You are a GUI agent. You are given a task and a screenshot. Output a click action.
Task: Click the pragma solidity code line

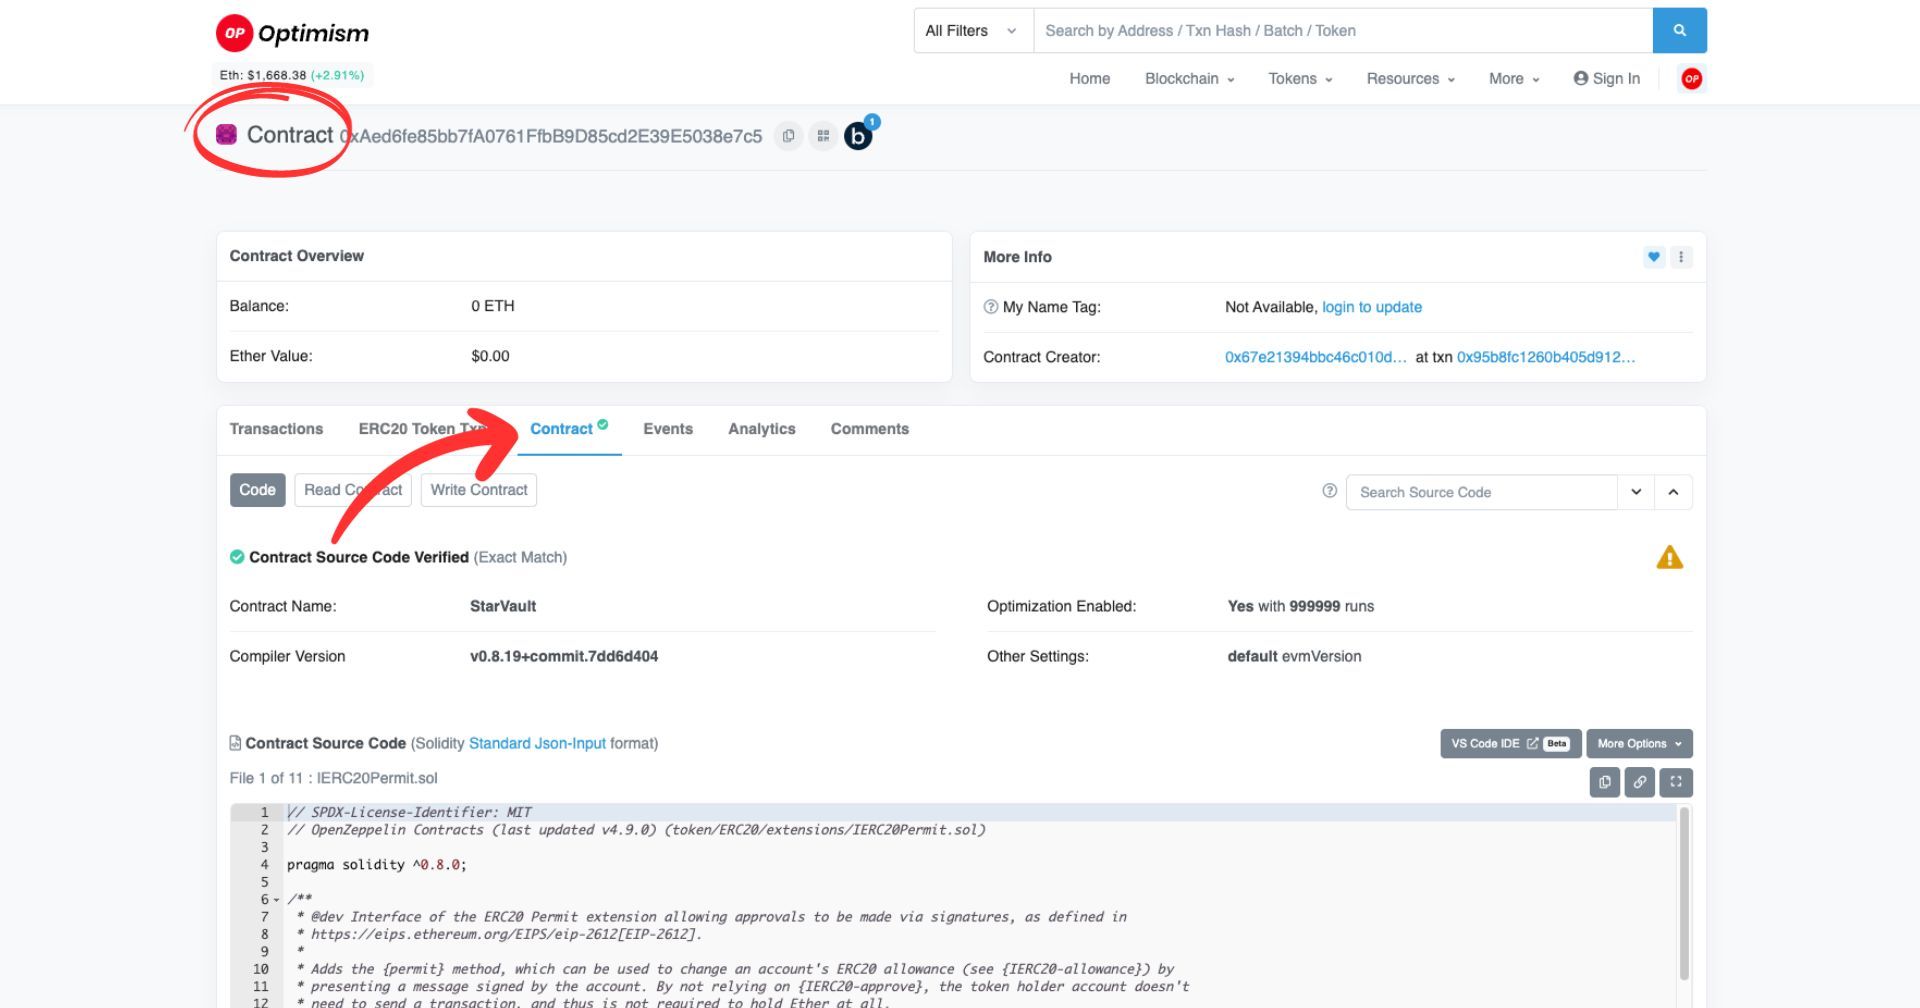coord(376,865)
